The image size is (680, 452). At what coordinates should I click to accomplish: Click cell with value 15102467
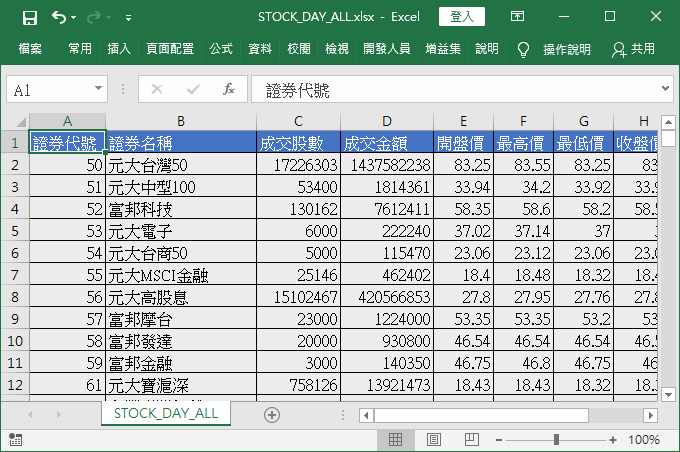[x=298, y=297]
